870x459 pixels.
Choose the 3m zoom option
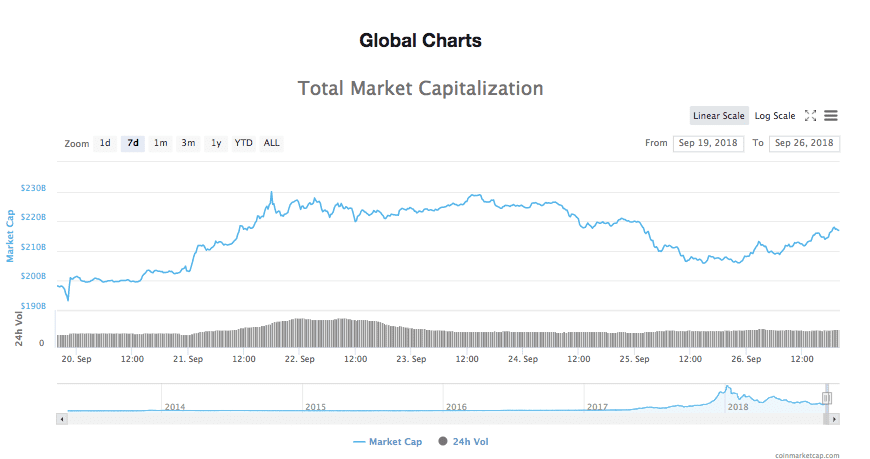point(188,143)
